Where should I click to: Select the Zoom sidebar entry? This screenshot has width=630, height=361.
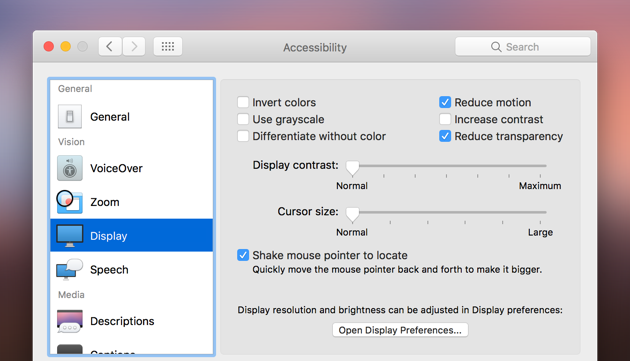(131, 202)
